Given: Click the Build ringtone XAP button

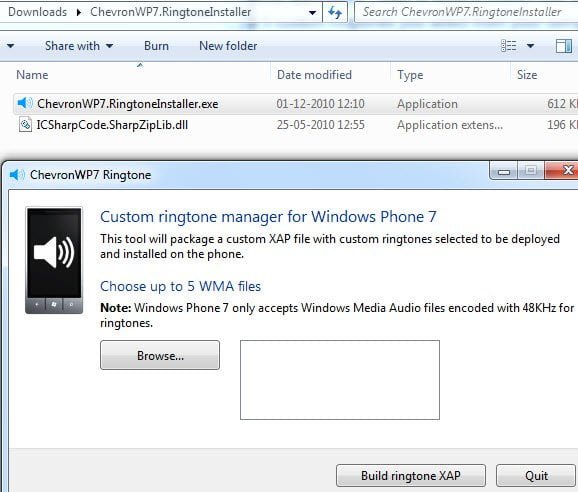Looking at the screenshot, I should 411,475.
